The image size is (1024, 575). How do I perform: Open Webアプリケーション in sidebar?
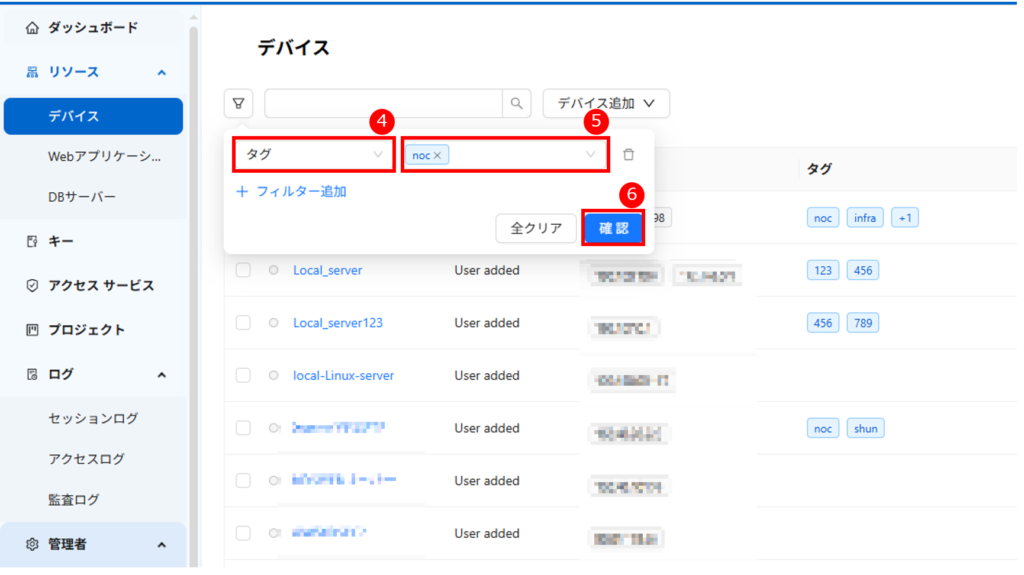[104, 157]
